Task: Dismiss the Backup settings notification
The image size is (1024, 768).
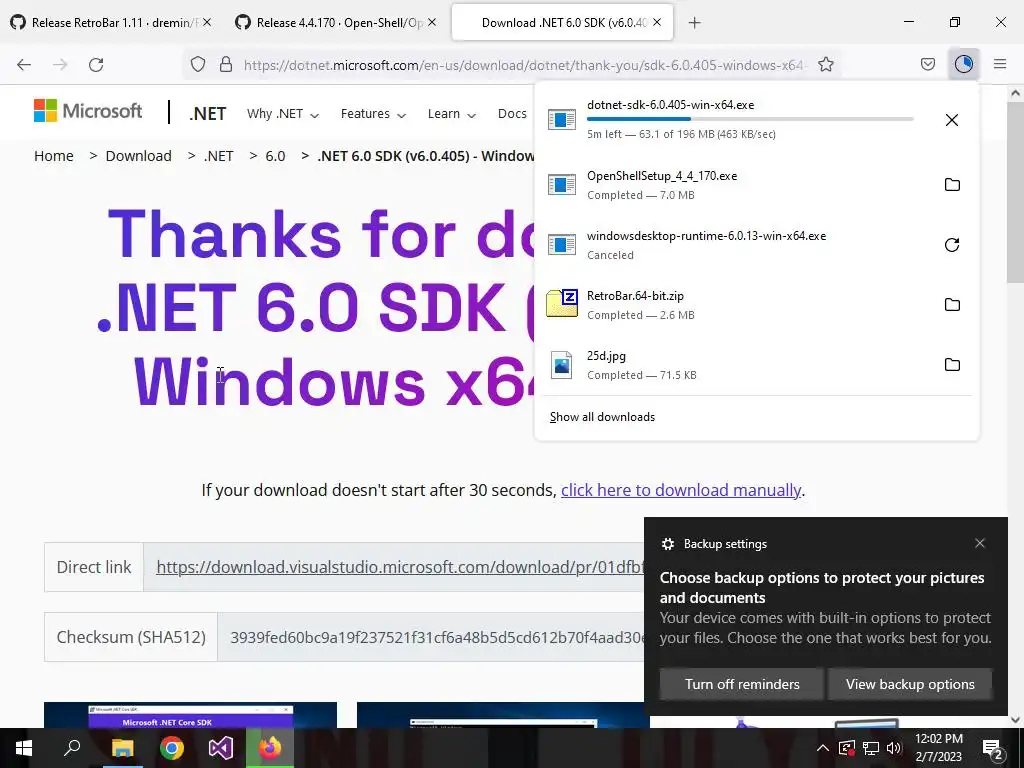Action: click(980, 543)
